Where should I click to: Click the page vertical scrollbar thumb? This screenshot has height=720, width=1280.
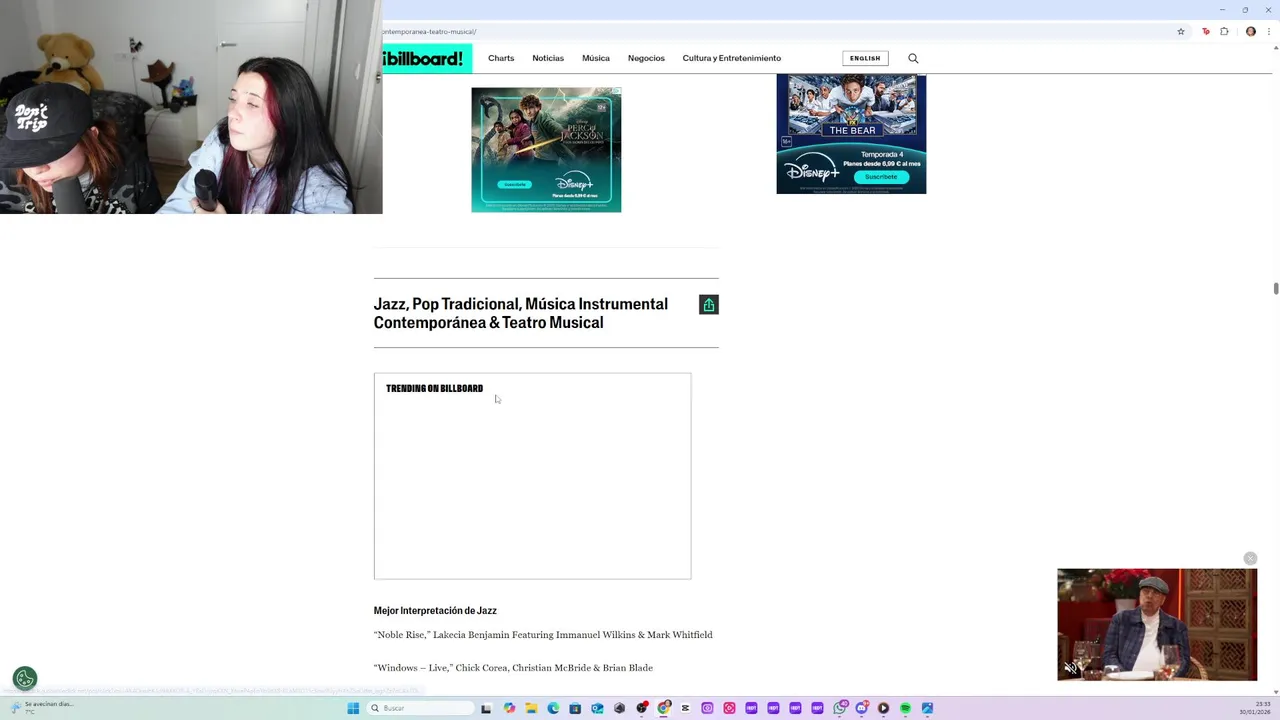1276,289
